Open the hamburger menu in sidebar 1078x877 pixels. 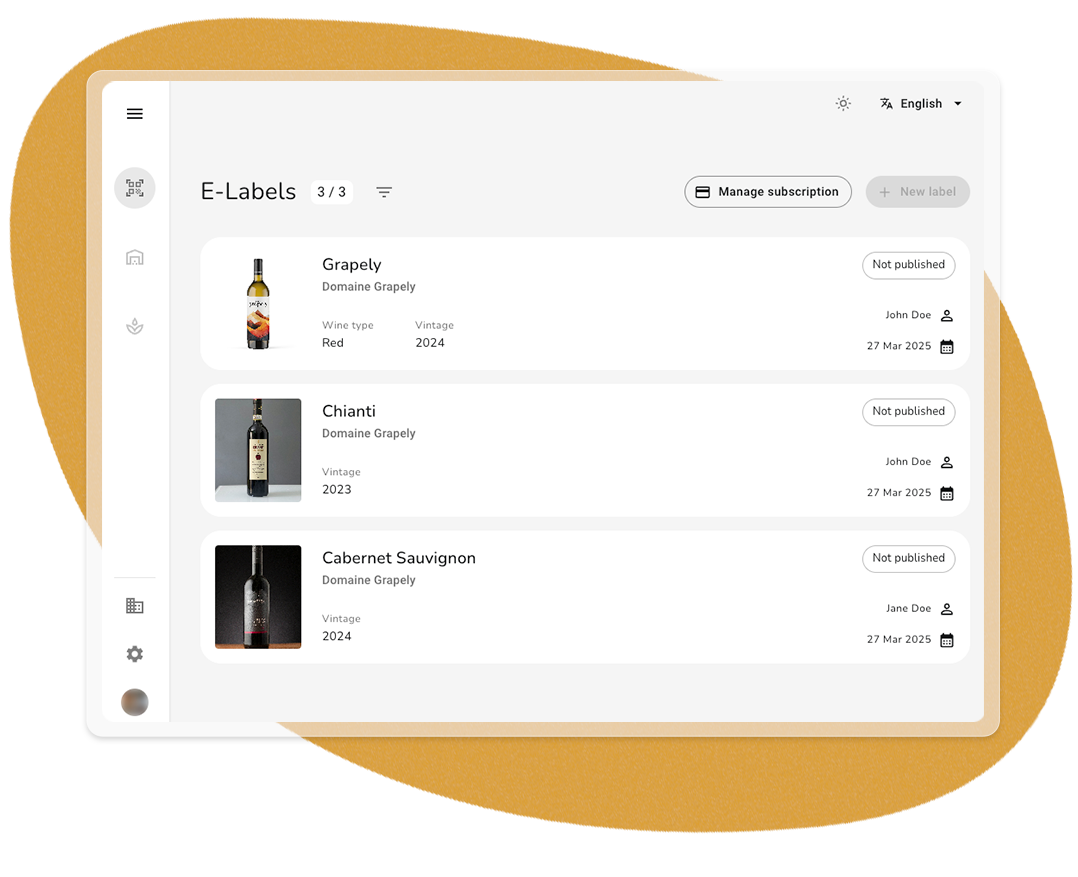[135, 114]
